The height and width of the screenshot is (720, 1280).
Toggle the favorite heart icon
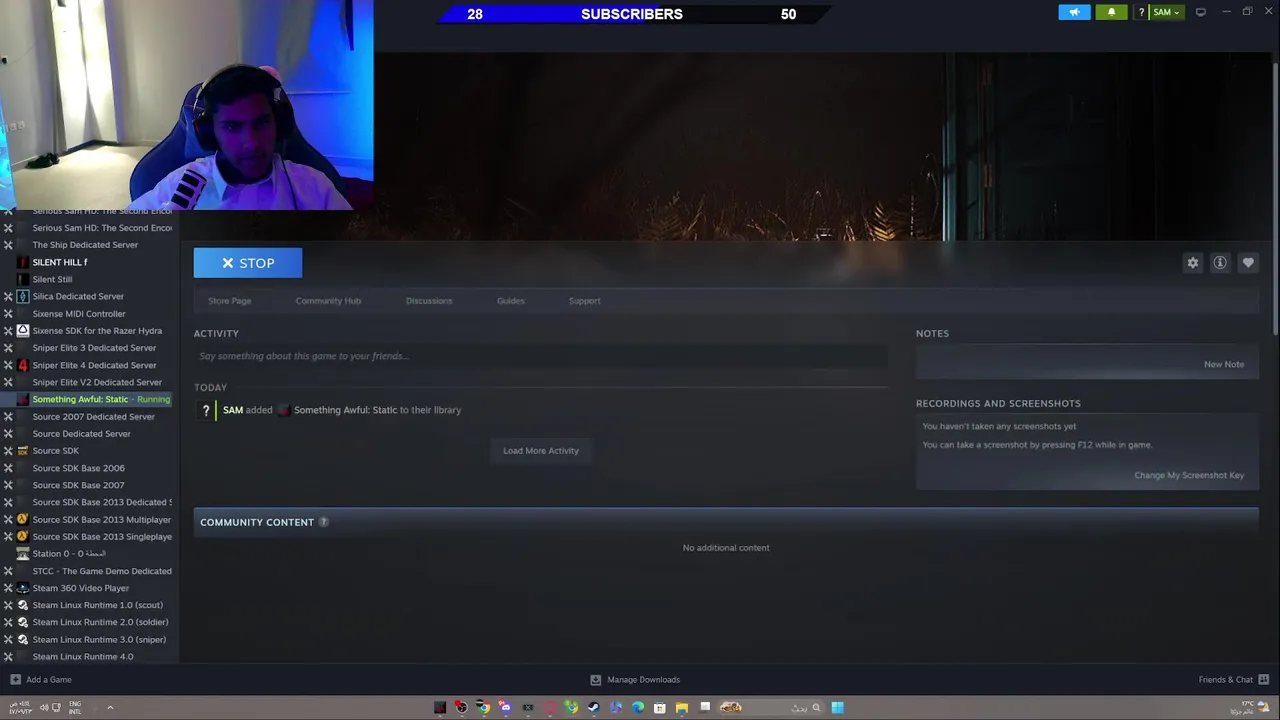pyautogui.click(x=1248, y=263)
